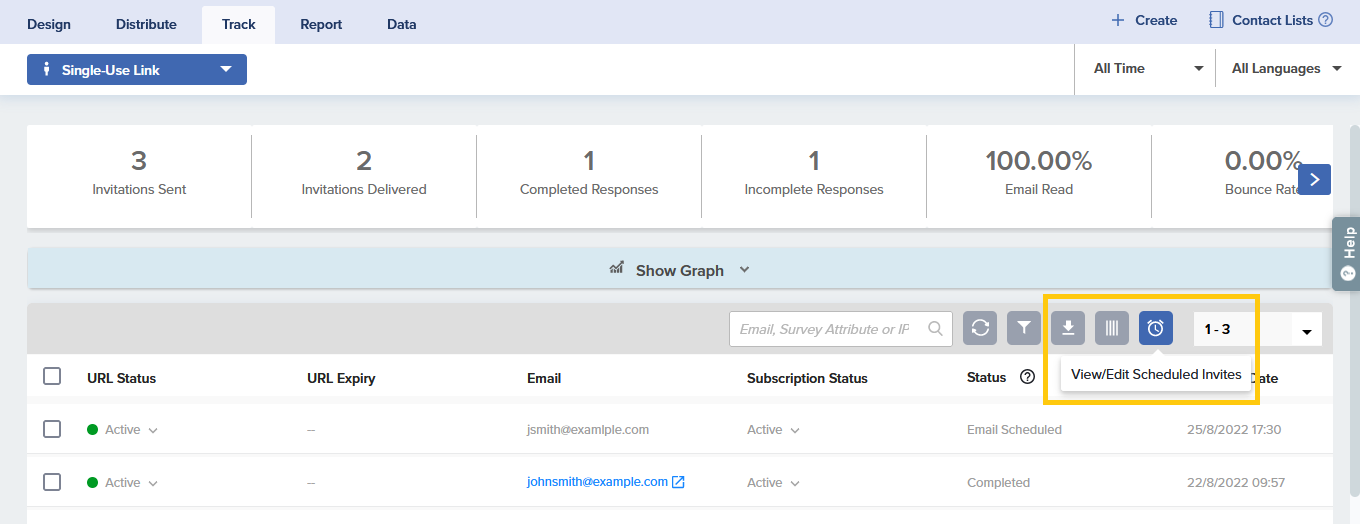The image size is (1360, 524).
Task: Click the Create button
Action: pos(1144,20)
